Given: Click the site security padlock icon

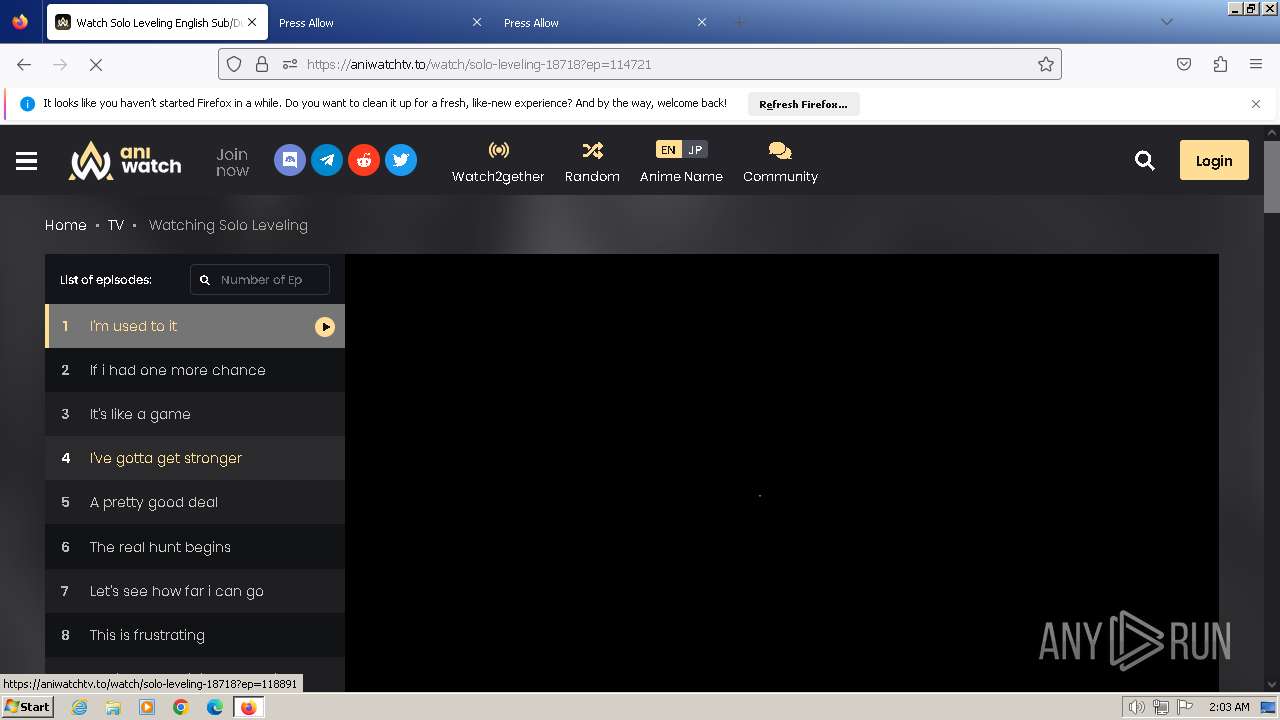Looking at the screenshot, I should [x=262, y=64].
